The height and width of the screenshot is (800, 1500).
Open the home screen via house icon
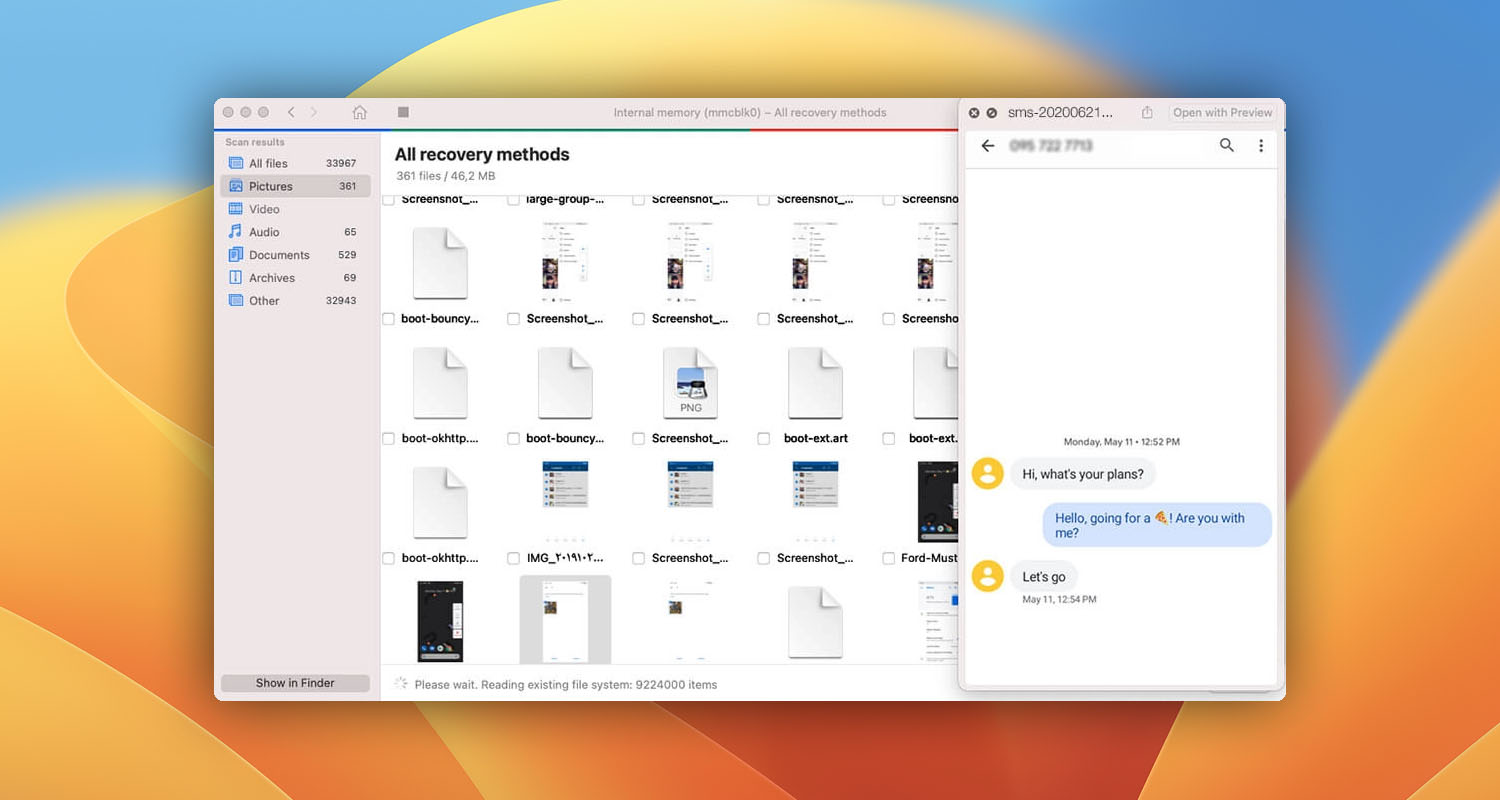point(360,113)
